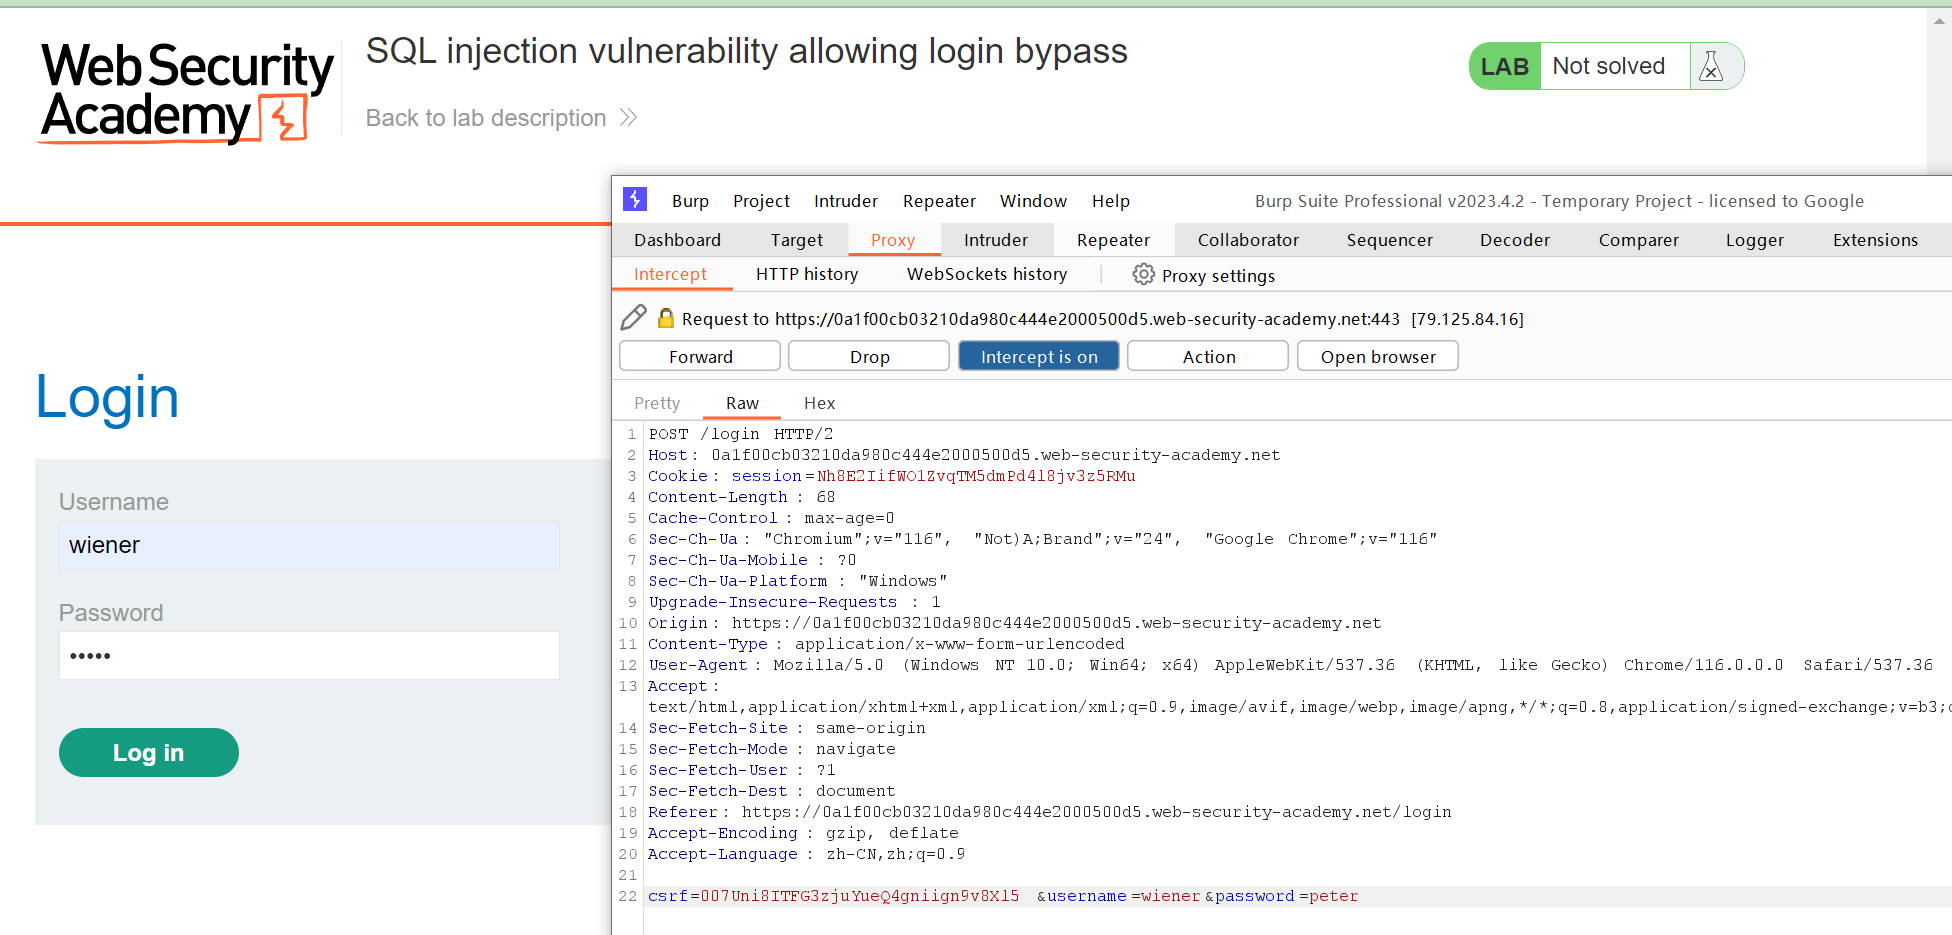
Task: Open the Decoder tab
Action: click(1515, 240)
